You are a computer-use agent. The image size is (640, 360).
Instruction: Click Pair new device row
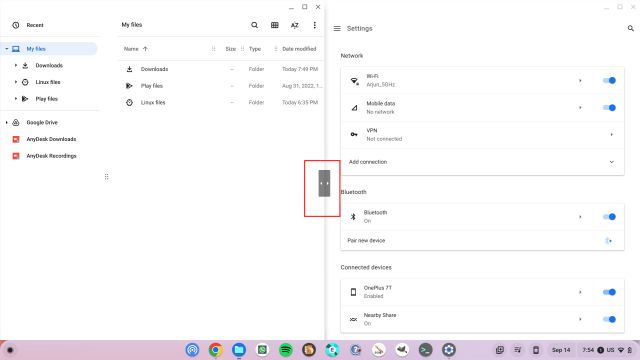pos(482,240)
